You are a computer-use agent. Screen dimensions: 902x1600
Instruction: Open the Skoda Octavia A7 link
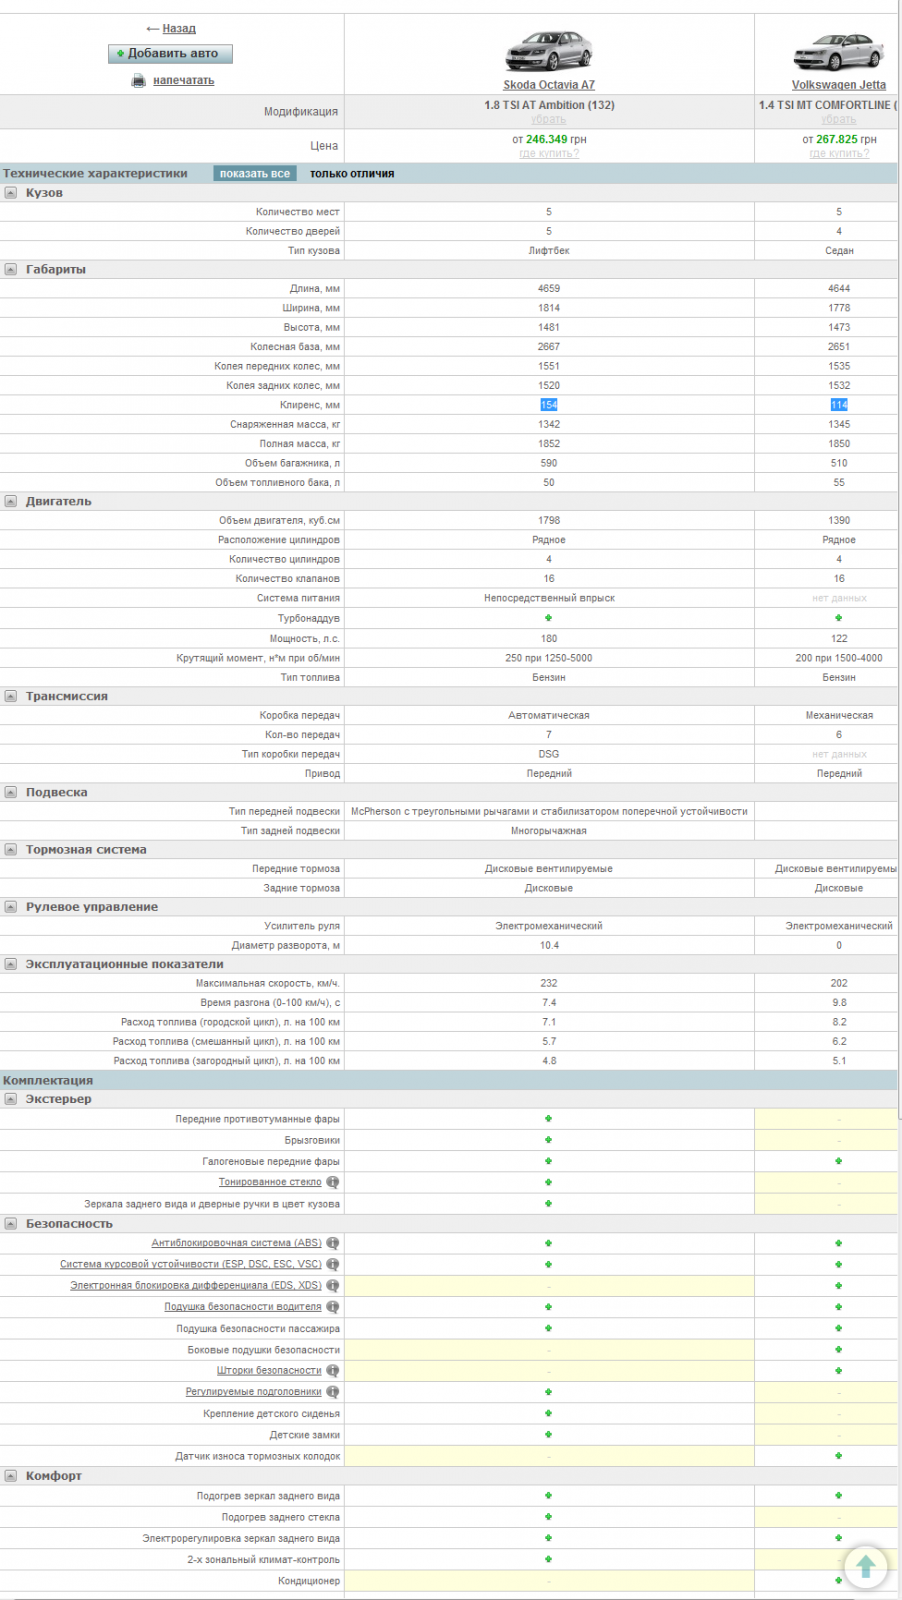549,85
